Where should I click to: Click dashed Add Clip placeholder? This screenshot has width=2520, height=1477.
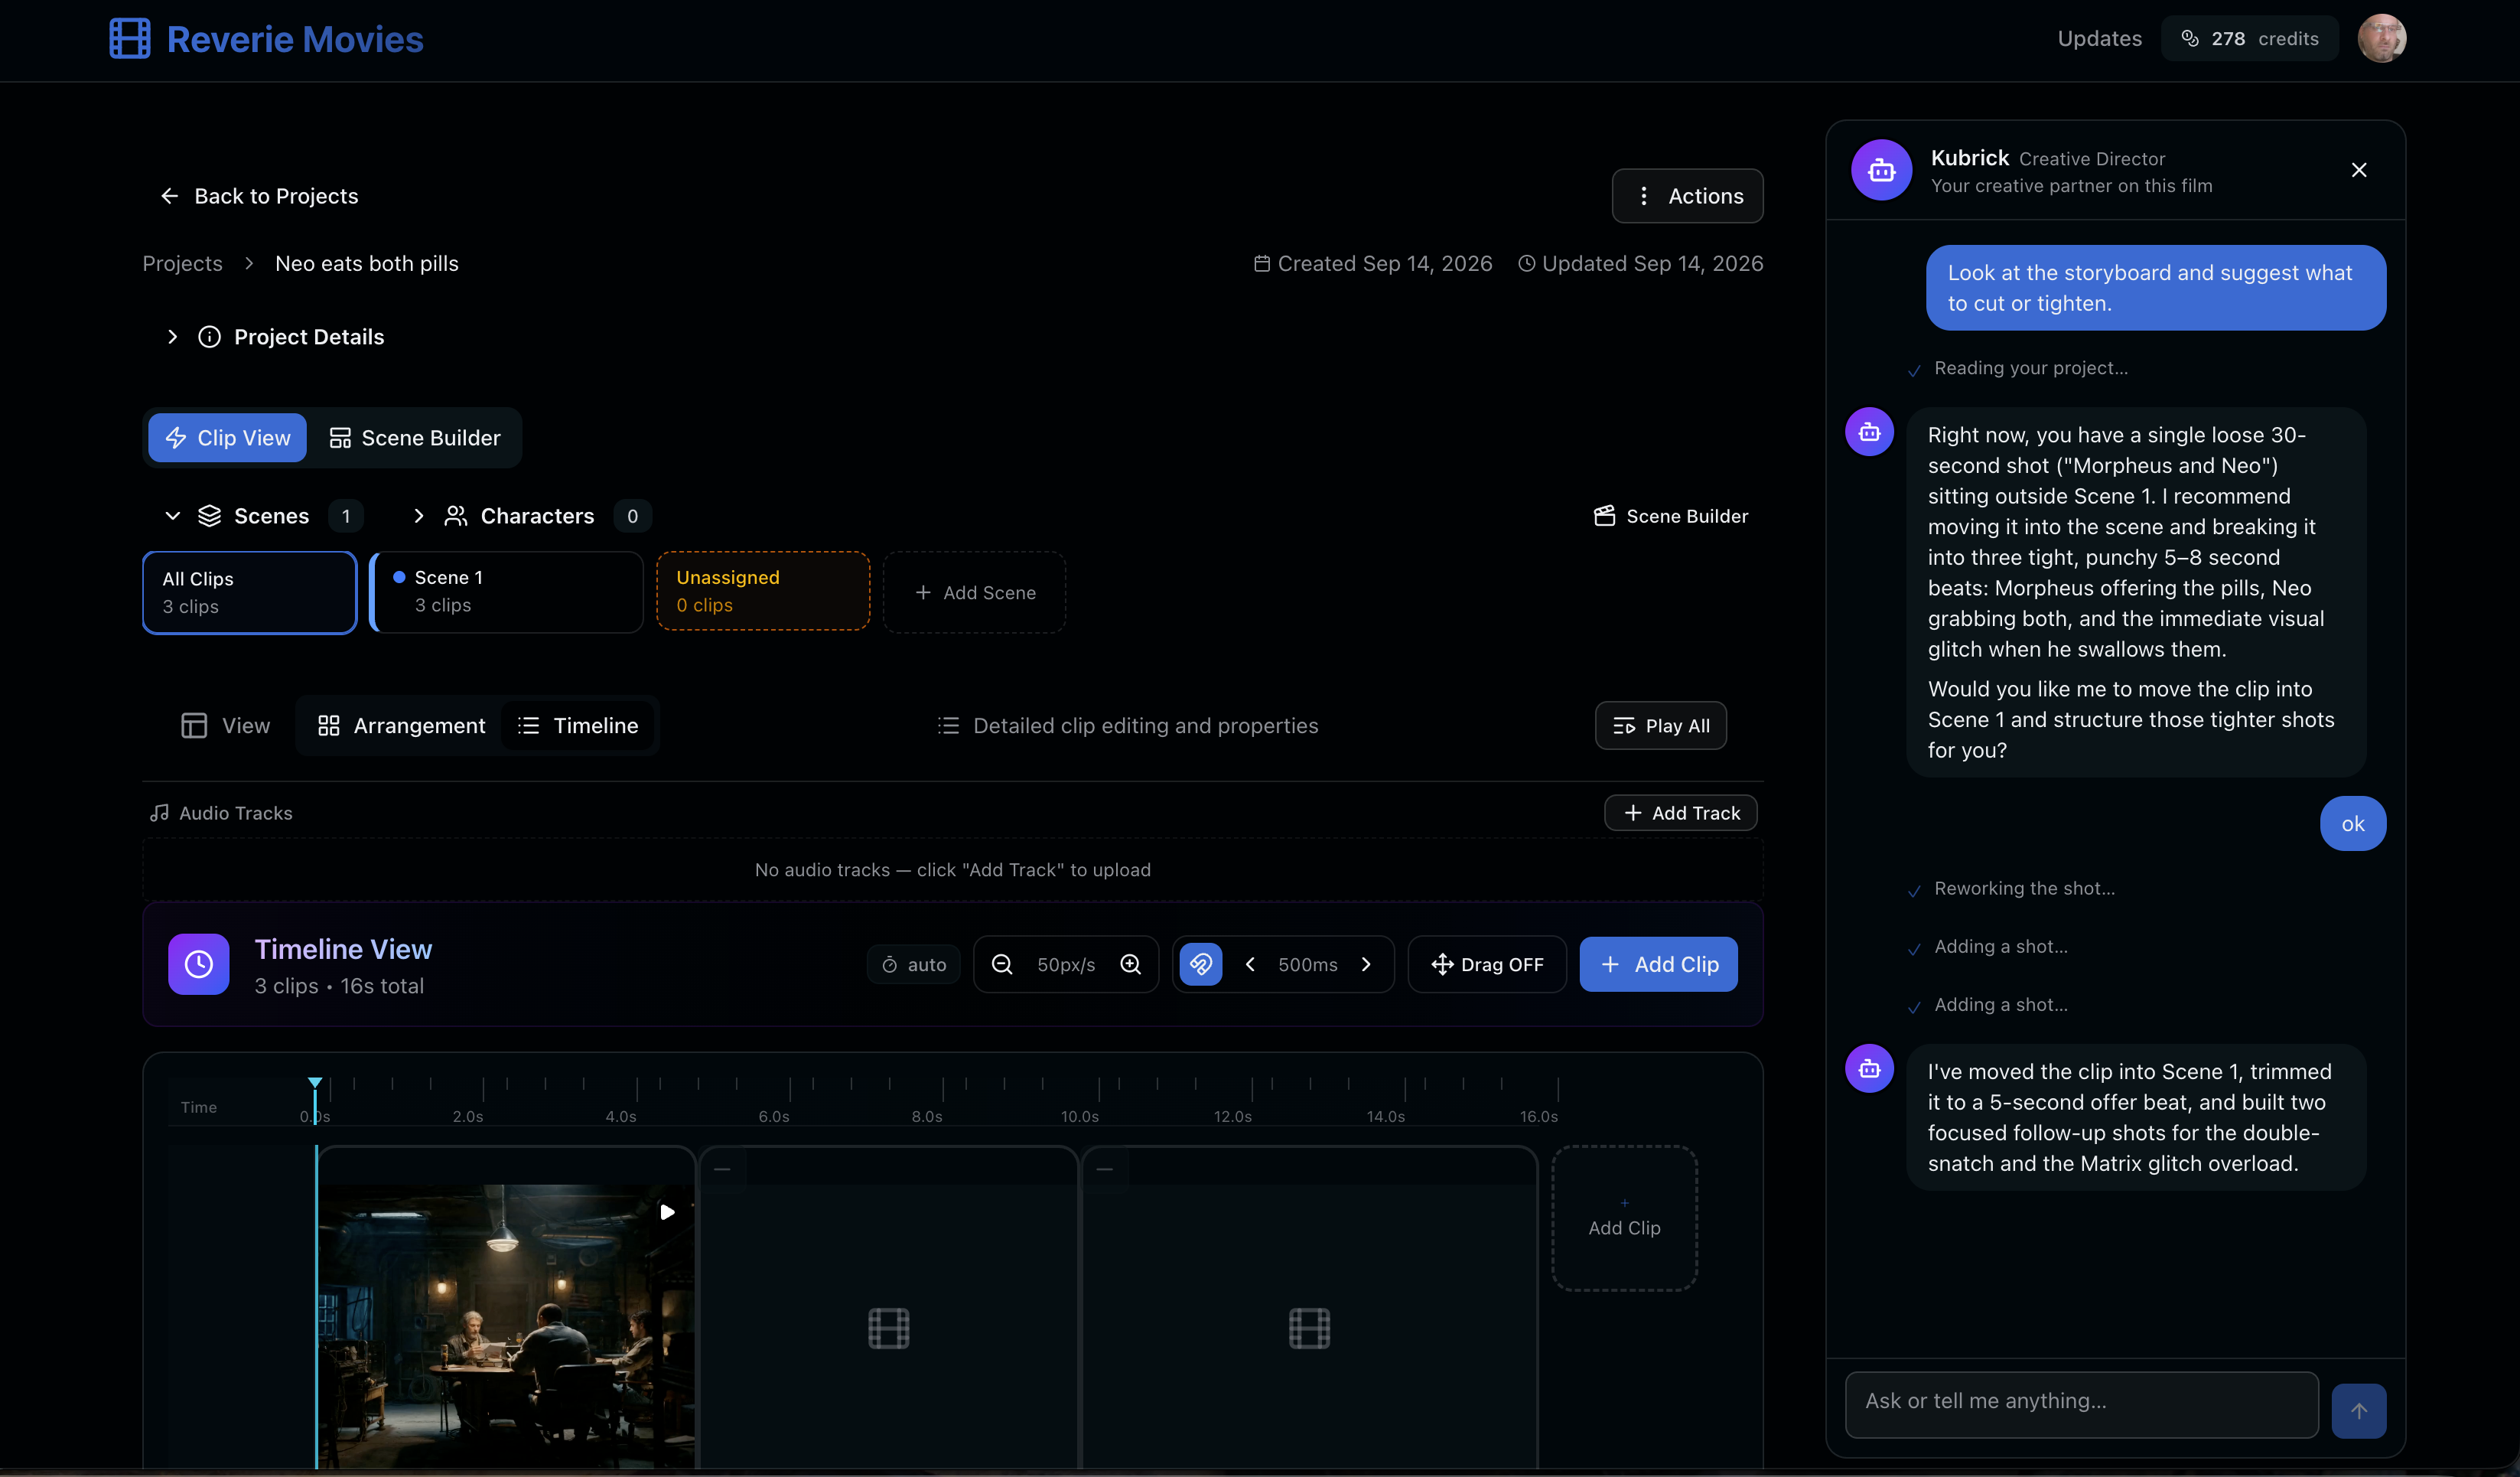1624,1219
